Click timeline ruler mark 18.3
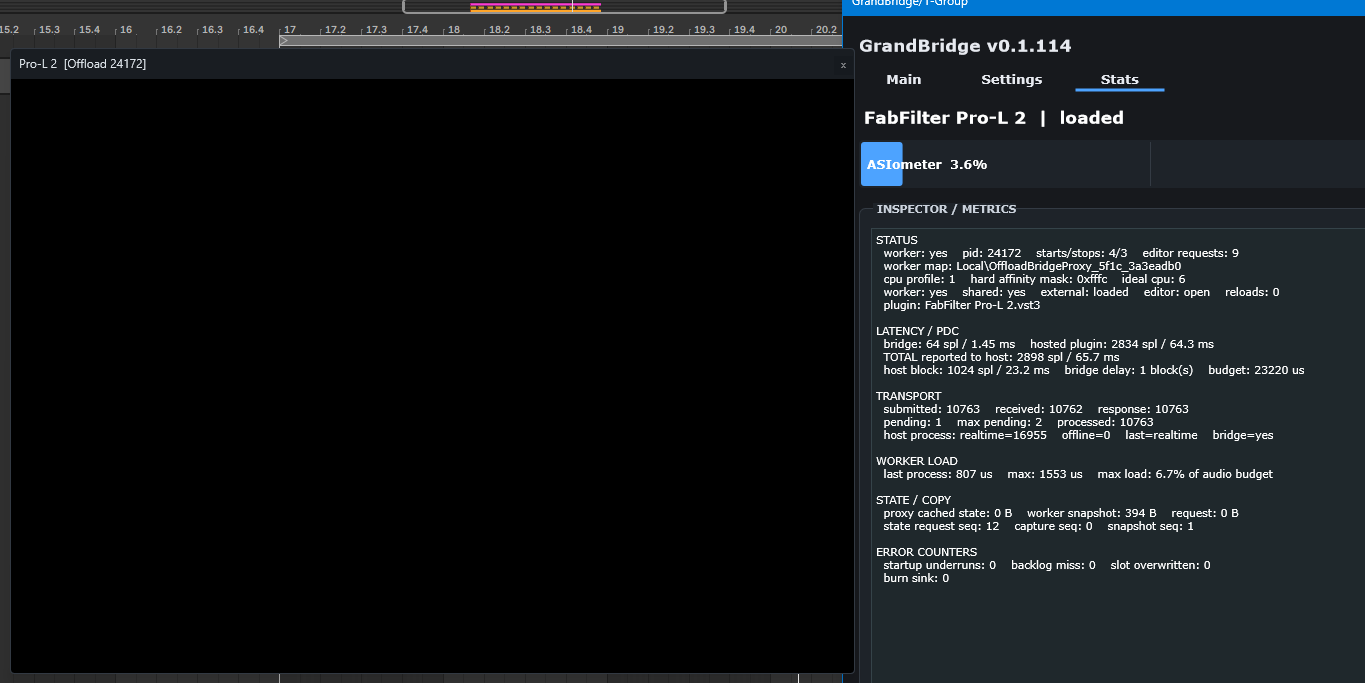The image size is (1365, 683). (540, 30)
